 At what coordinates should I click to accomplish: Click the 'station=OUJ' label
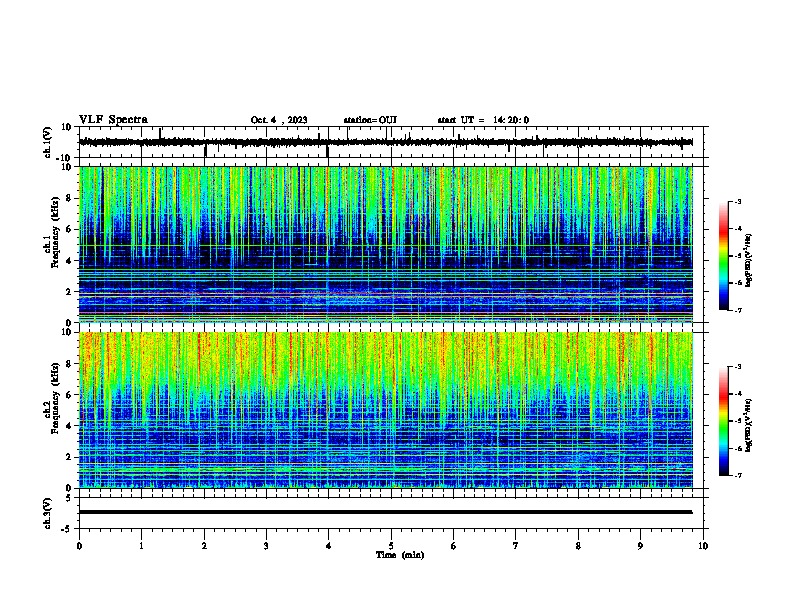pos(370,120)
